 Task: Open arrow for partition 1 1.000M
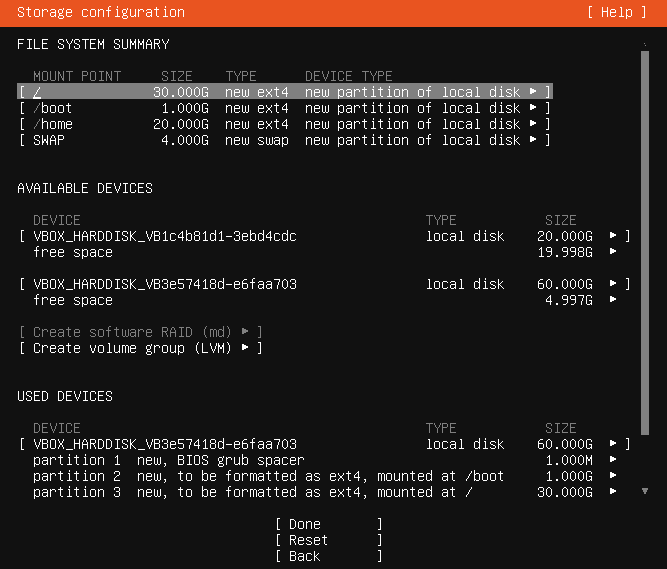613,459
